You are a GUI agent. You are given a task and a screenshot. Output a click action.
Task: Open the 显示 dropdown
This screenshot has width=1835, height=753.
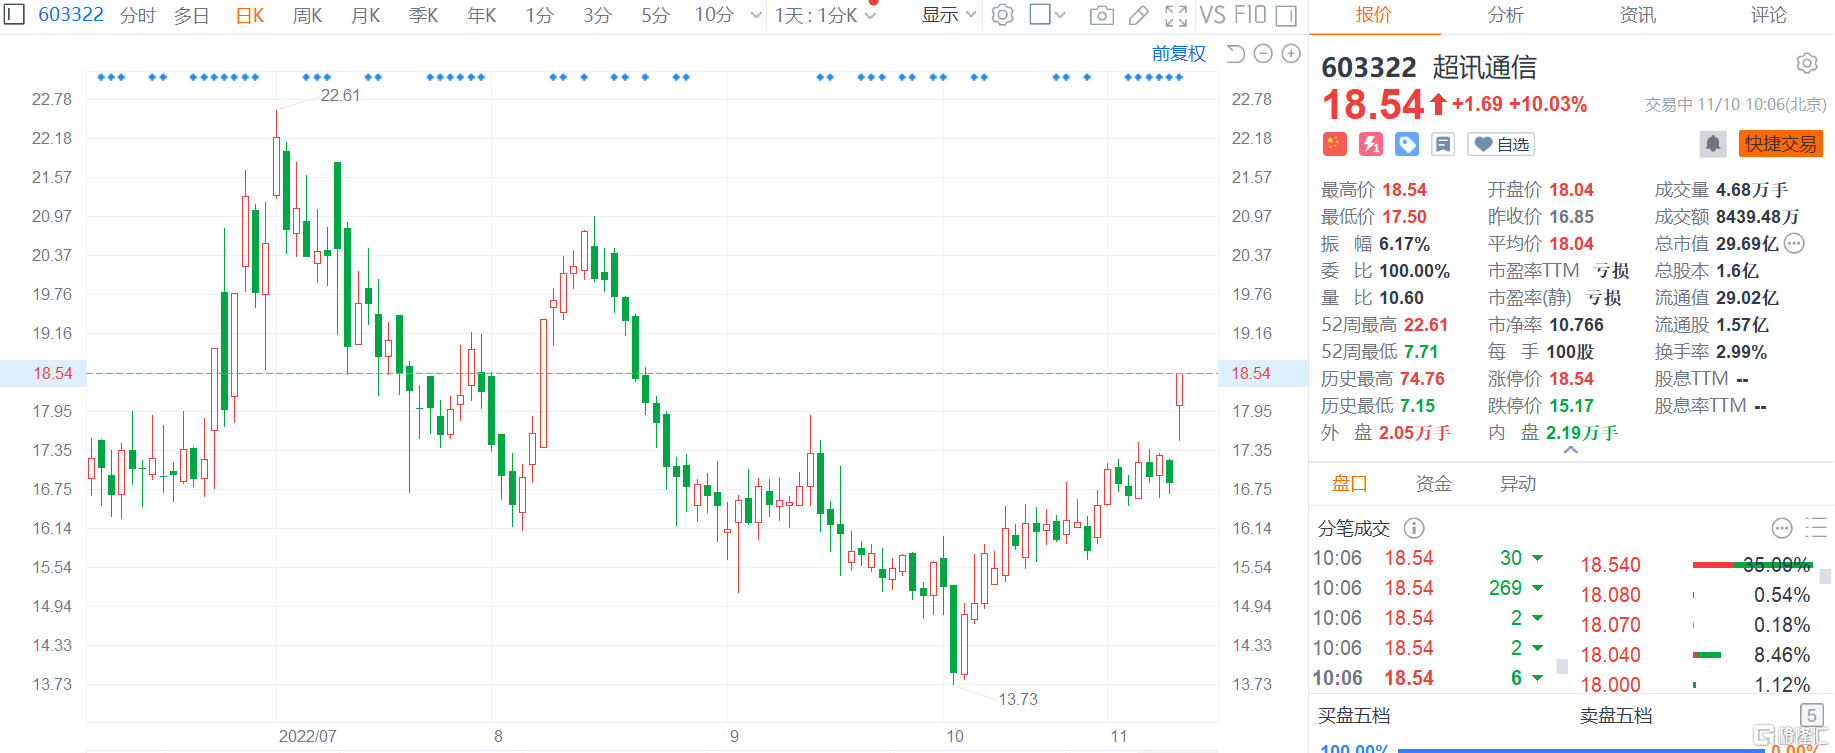(x=948, y=15)
